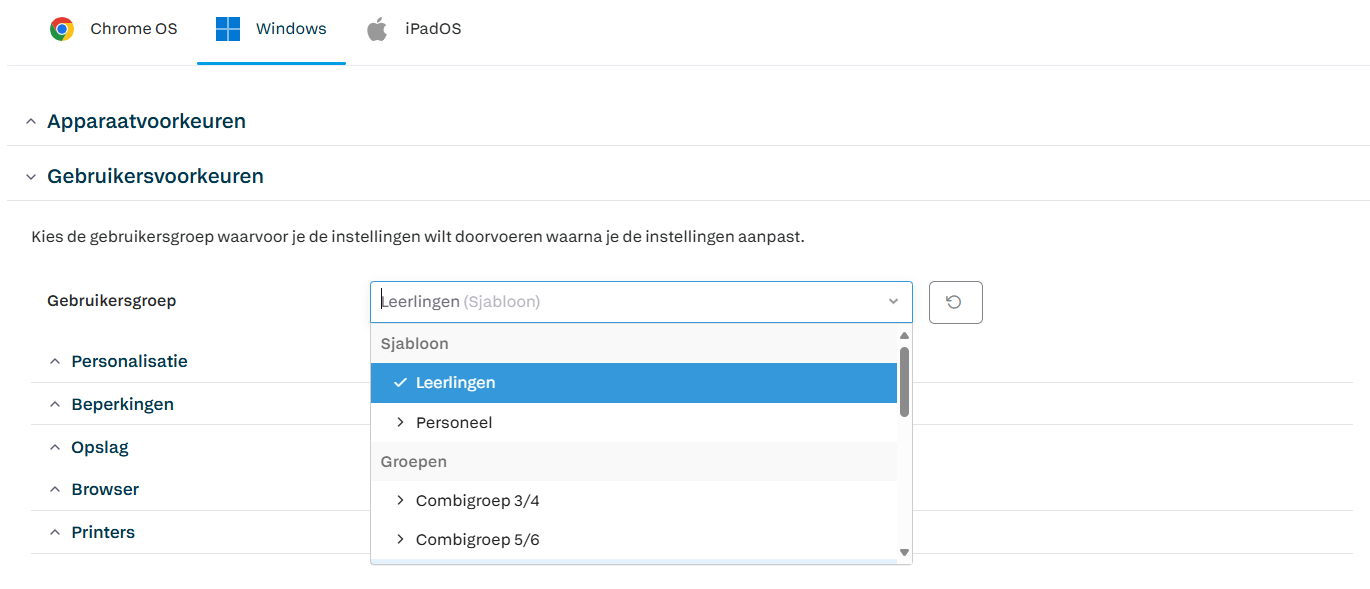Click the reset arrow icon beside Gebruikersgroep

pos(955,302)
